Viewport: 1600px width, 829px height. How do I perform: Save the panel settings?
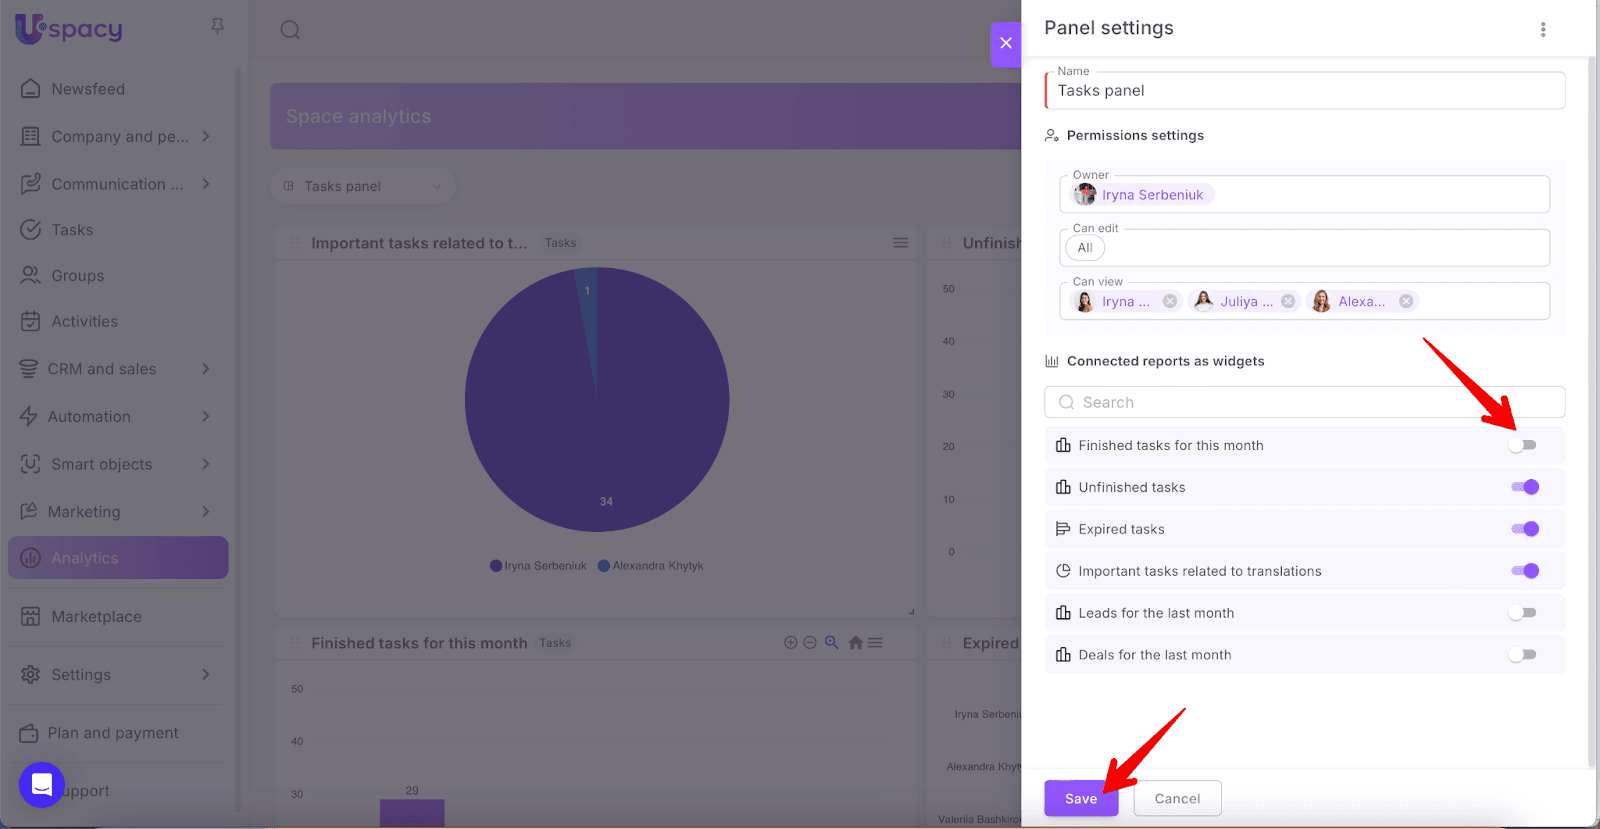1081,798
